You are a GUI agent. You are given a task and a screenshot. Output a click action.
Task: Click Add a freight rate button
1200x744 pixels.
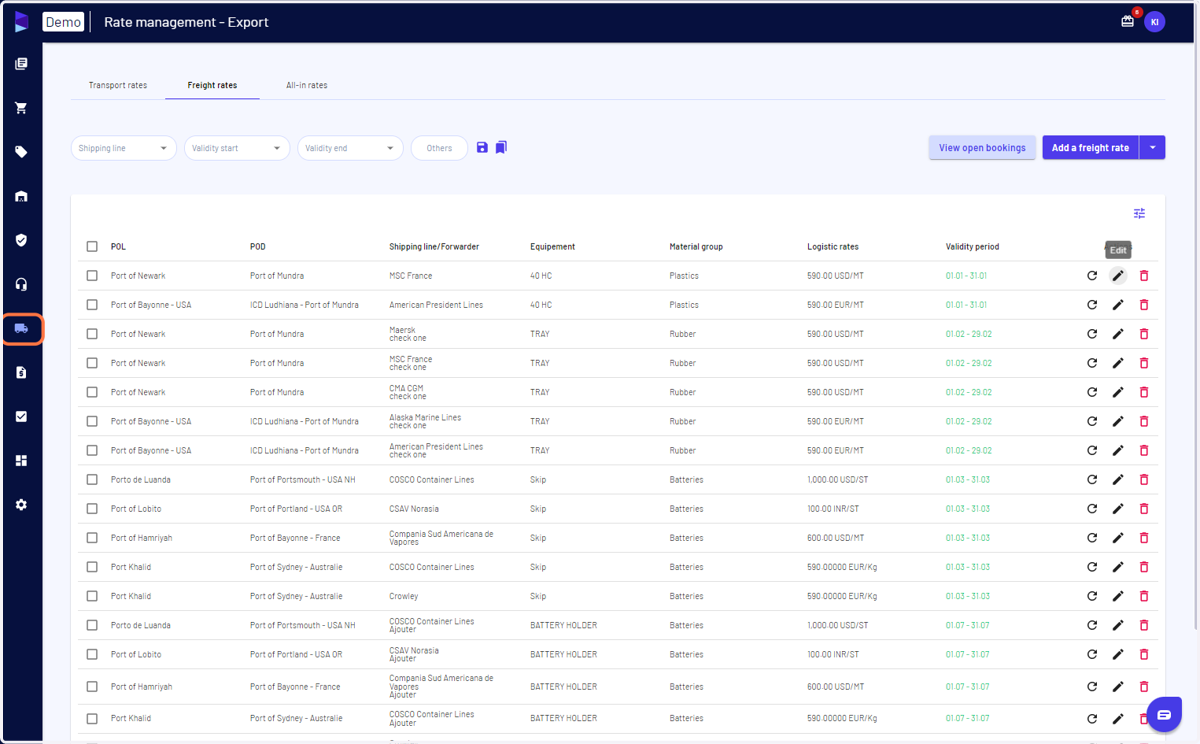click(x=1090, y=148)
